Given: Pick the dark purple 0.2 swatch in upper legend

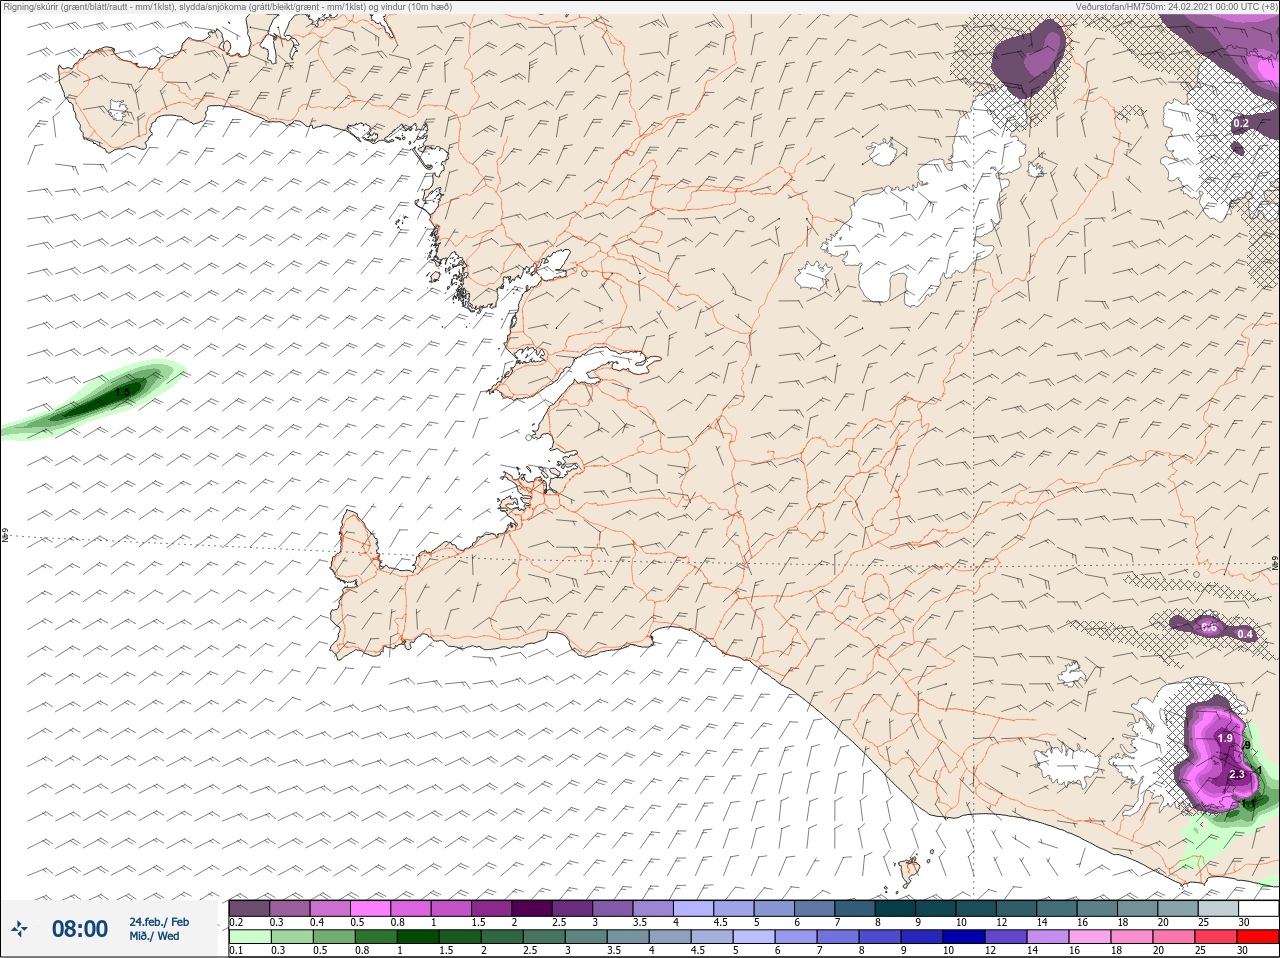Looking at the screenshot, I should 249,908.
